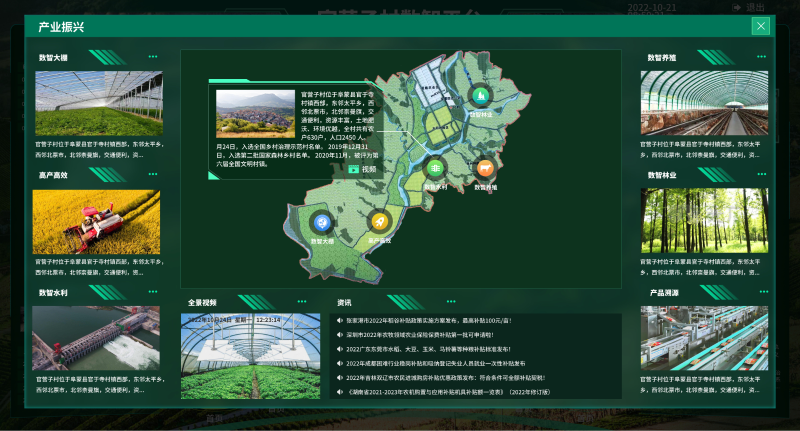Select the 数智水利 marker on the map
This screenshot has height=431, width=800.
click(435, 168)
